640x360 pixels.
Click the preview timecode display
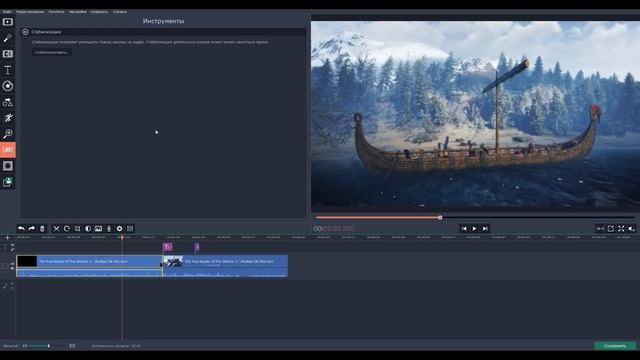click(x=334, y=229)
